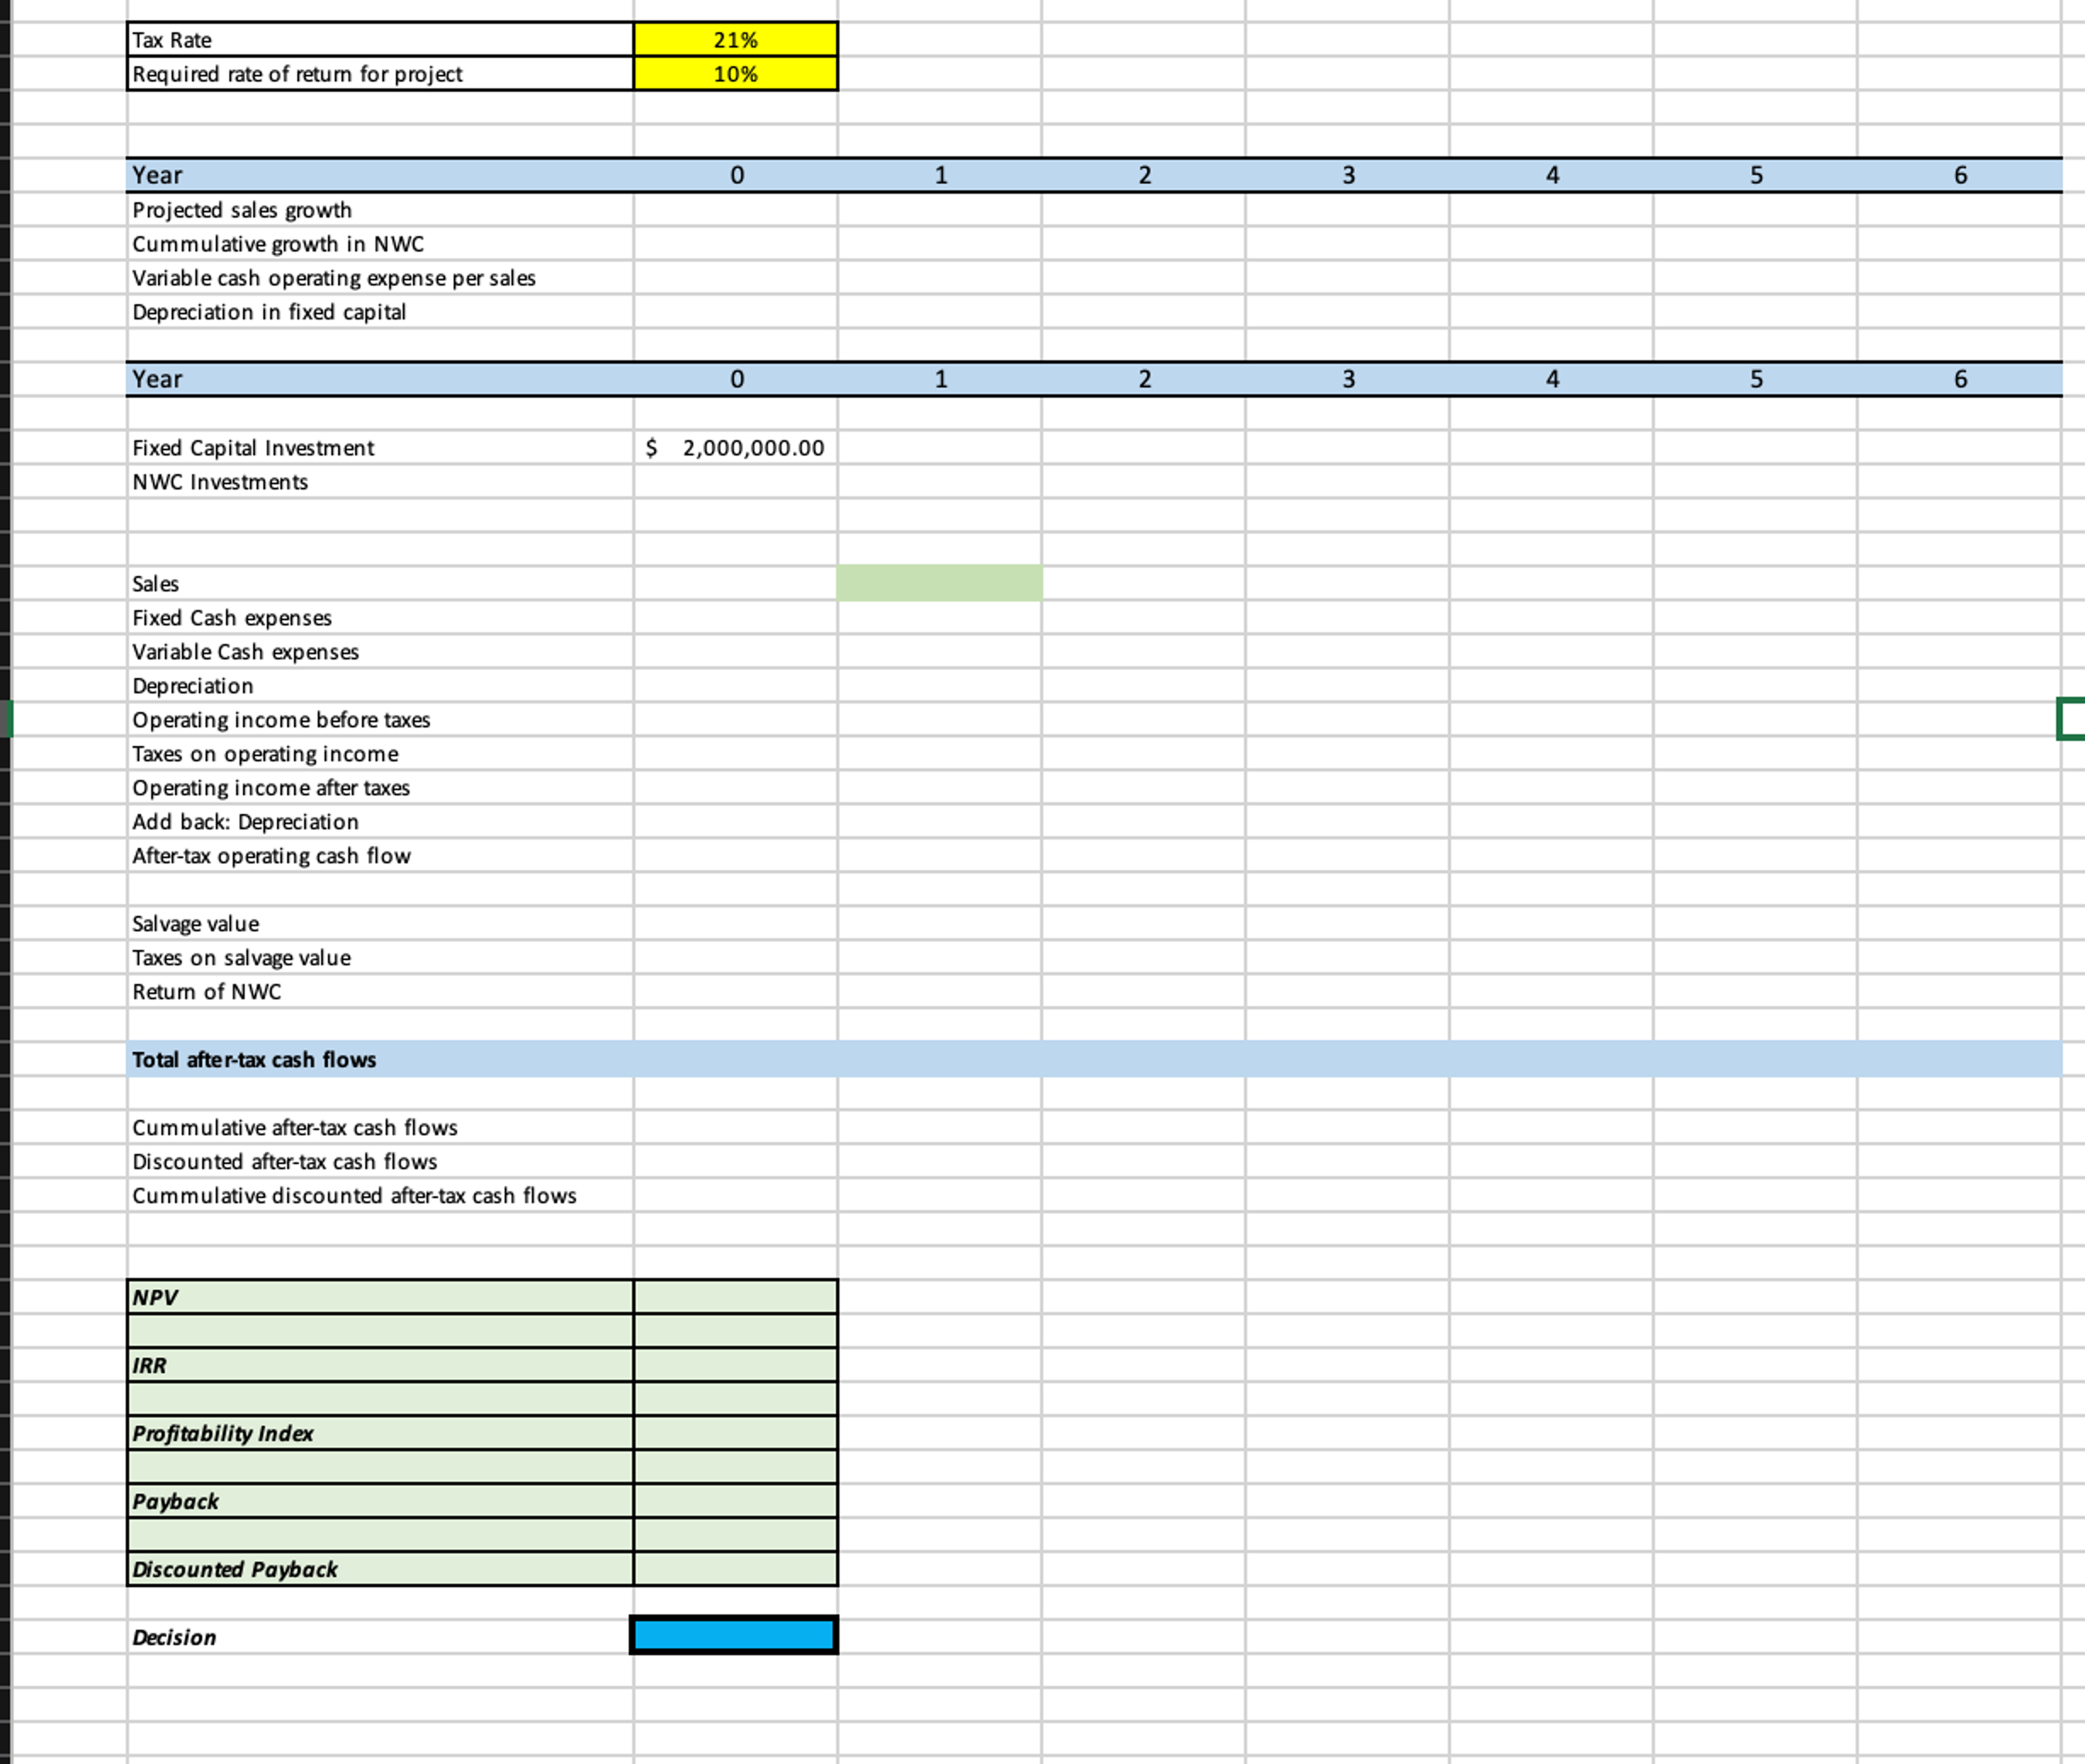
Task: Select the Discounted Payback value cell
Action: (735, 1569)
